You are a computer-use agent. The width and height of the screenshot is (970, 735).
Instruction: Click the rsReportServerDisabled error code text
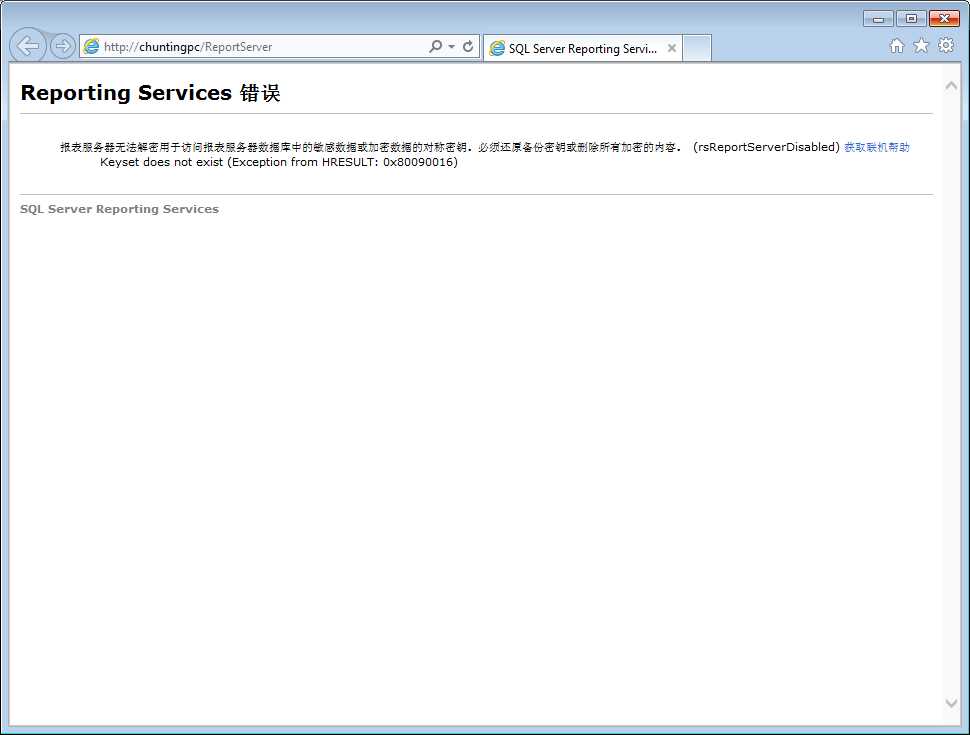pos(766,147)
